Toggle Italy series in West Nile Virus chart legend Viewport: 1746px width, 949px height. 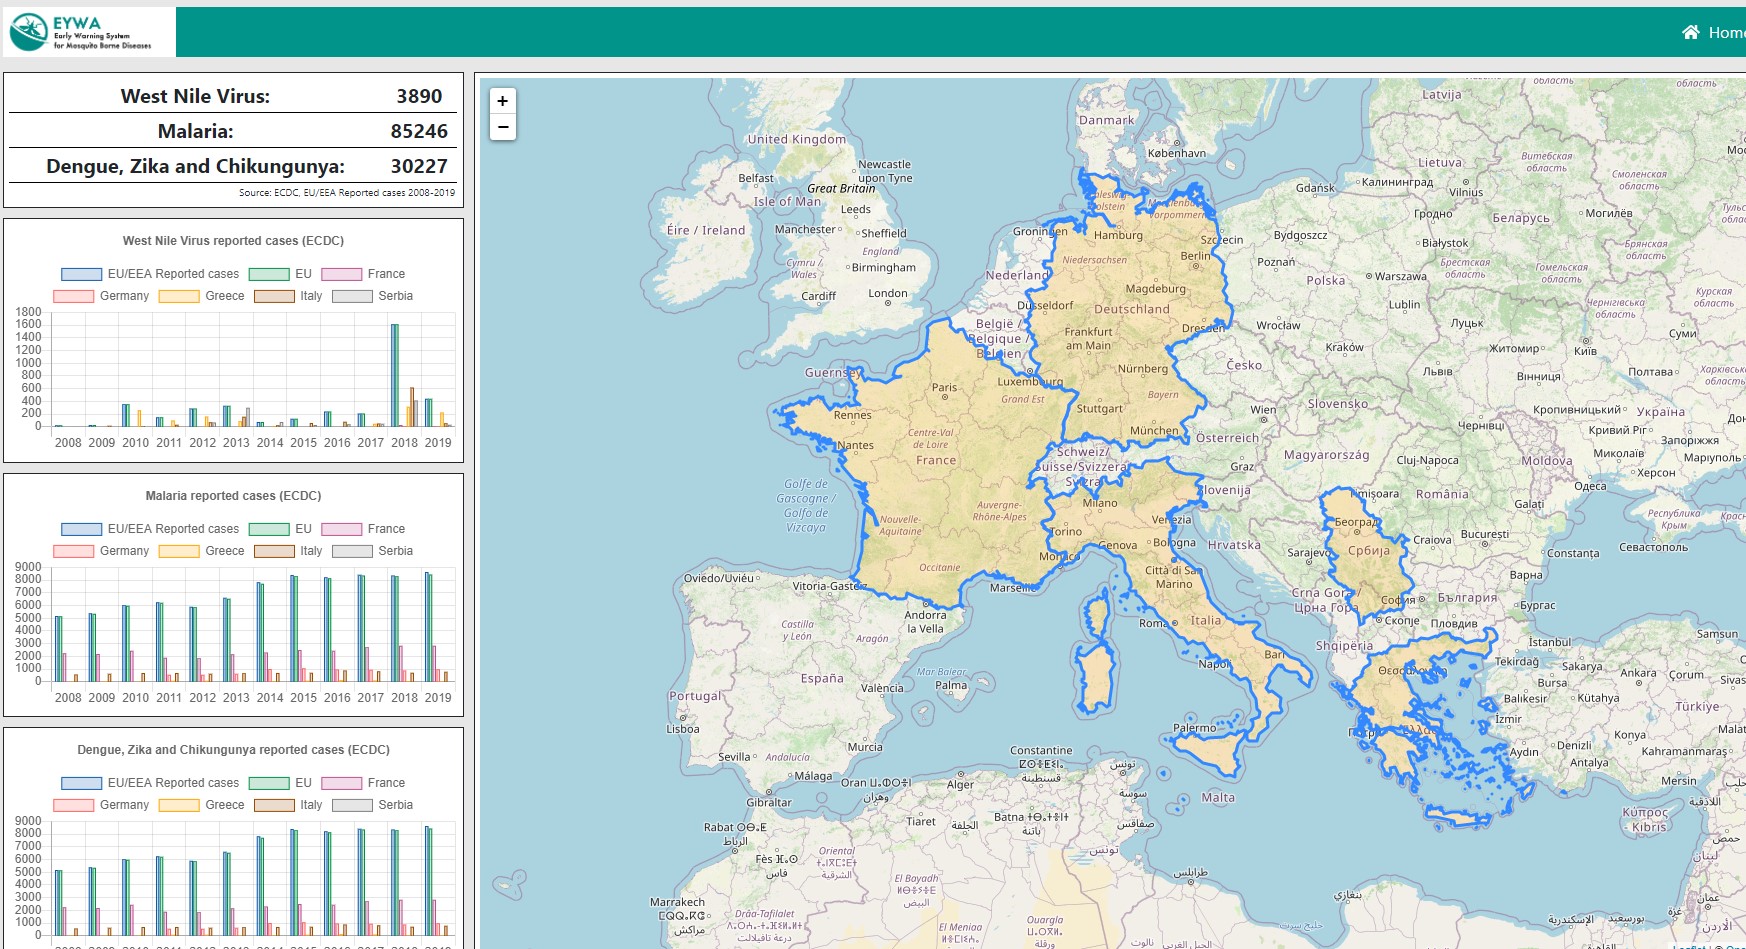pos(288,296)
